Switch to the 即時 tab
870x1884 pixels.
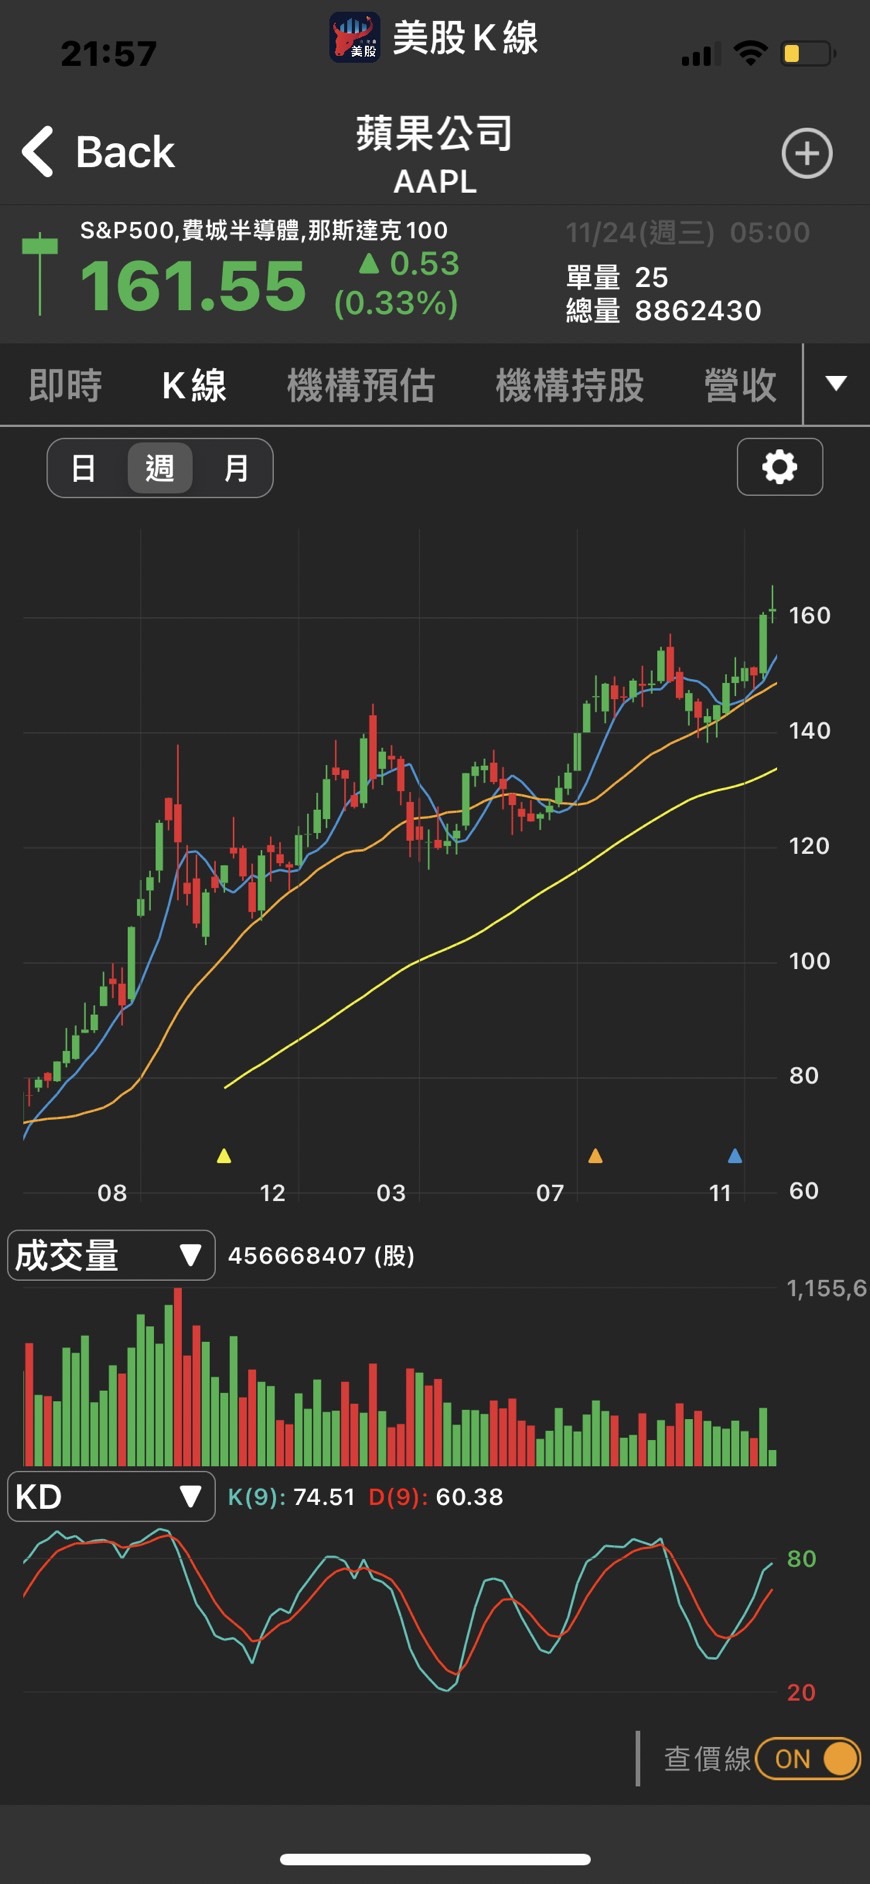(x=65, y=385)
